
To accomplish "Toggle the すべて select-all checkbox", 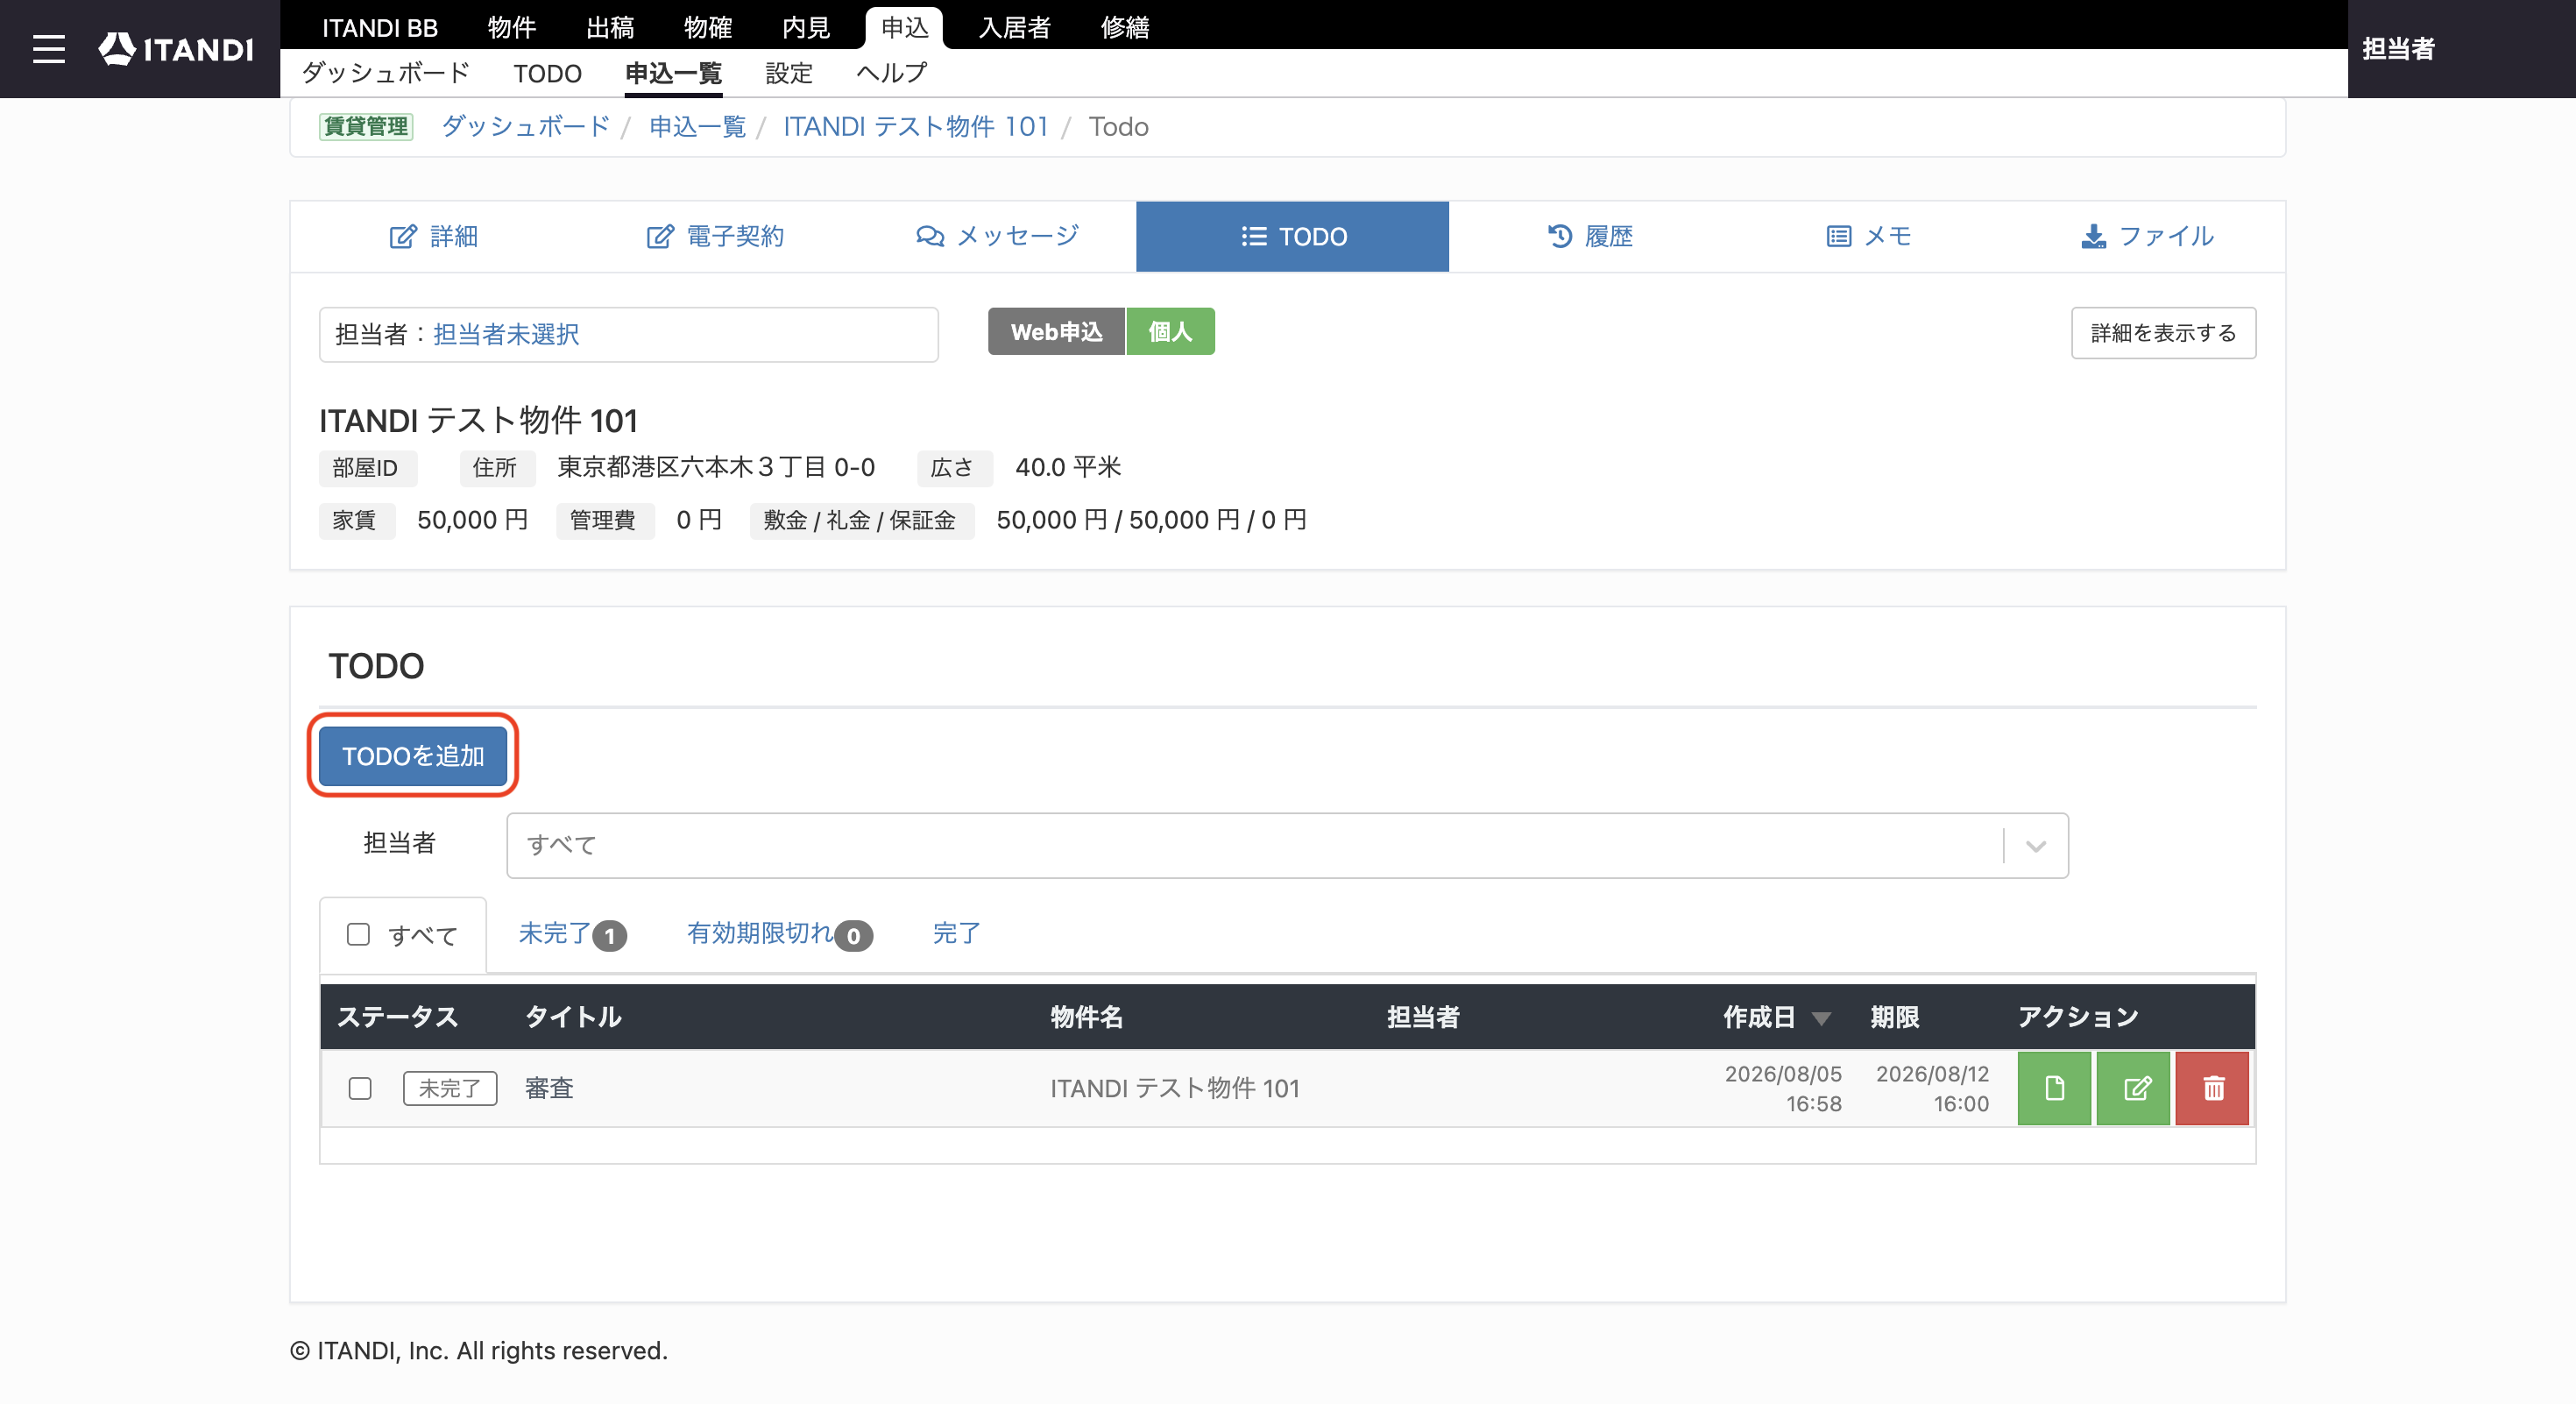I will point(358,934).
